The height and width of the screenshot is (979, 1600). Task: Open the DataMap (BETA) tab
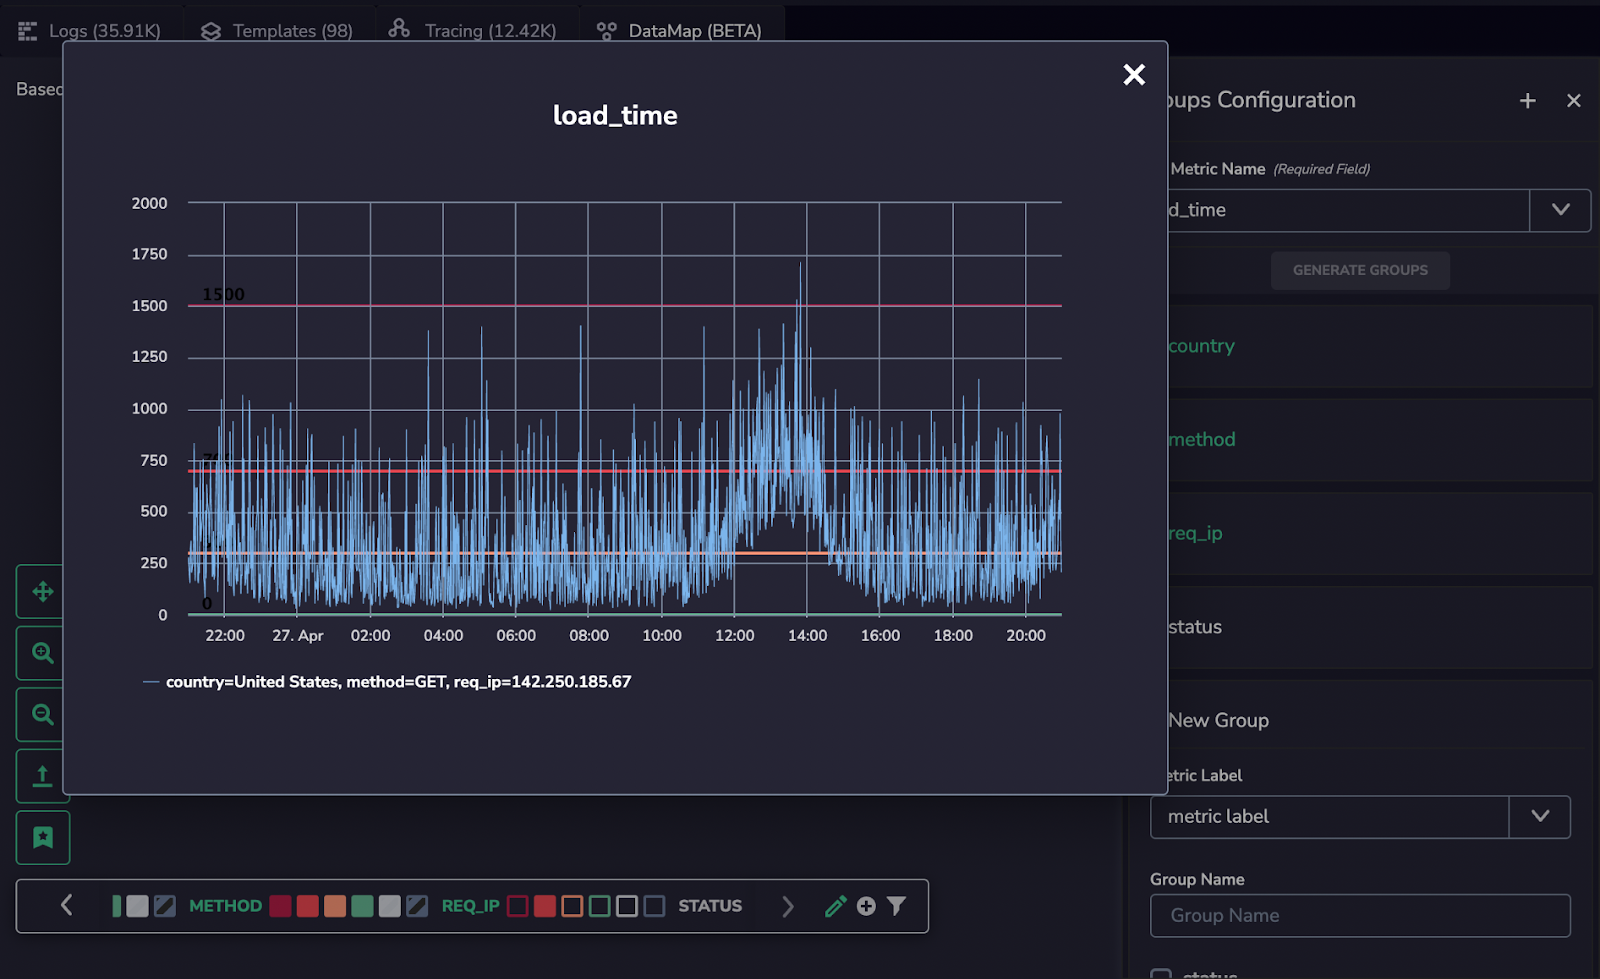pos(680,31)
